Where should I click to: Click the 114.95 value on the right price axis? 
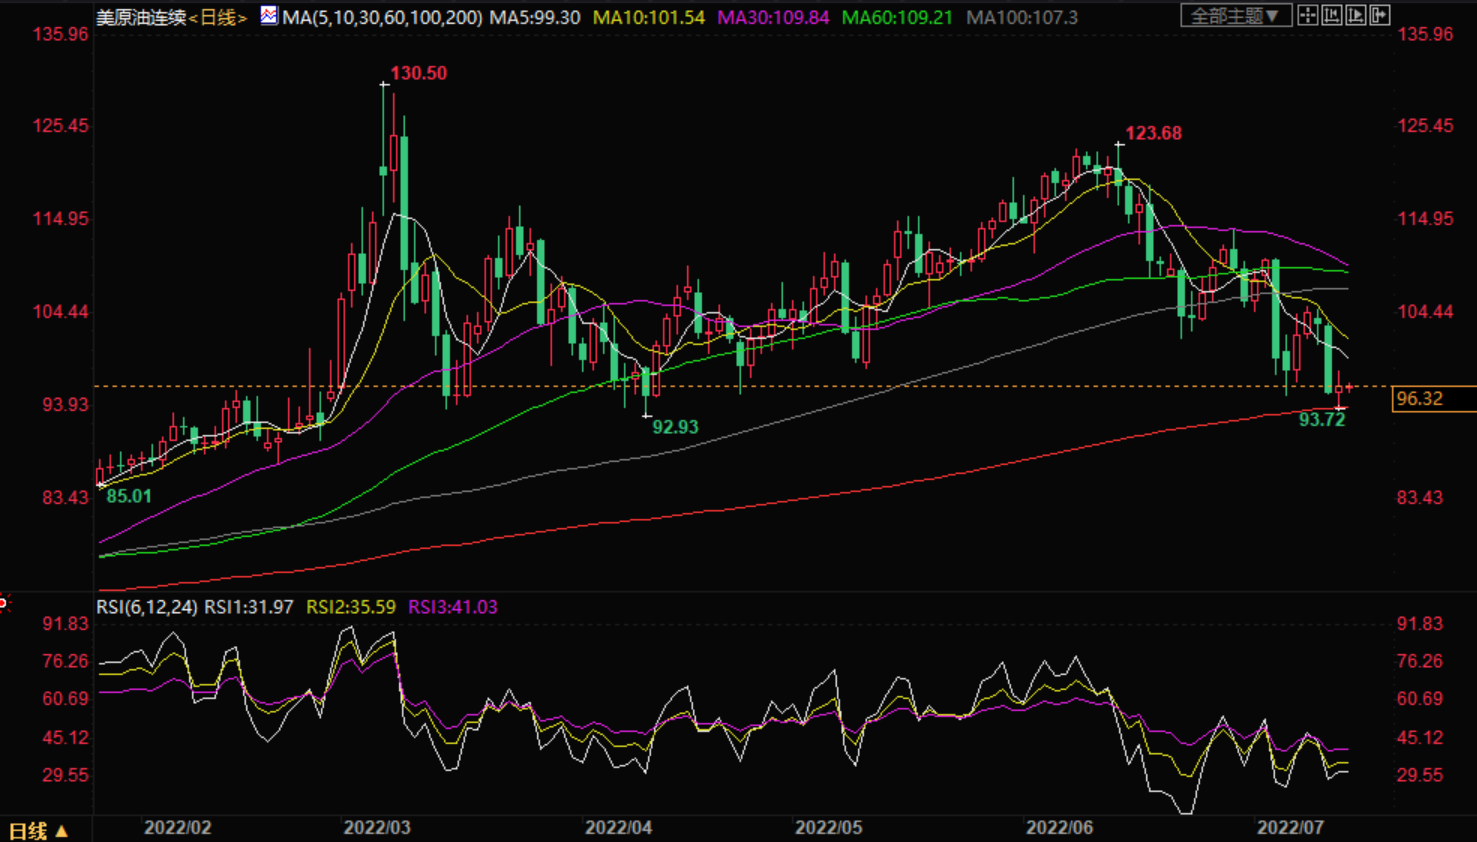pyautogui.click(x=1425, y=219)
